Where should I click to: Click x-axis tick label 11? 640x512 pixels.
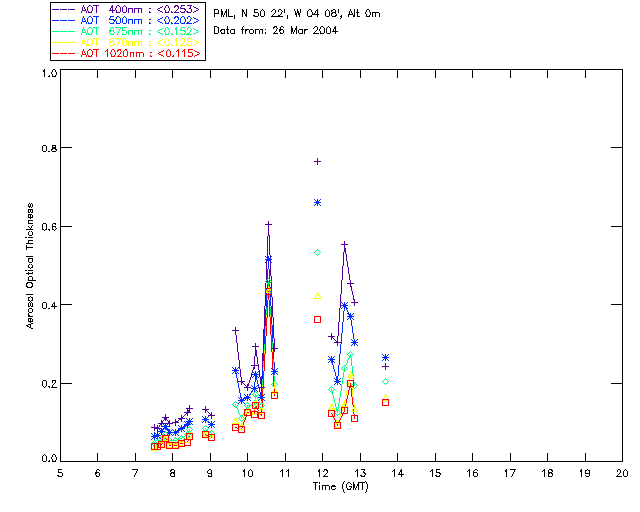(x=285, y=473)
